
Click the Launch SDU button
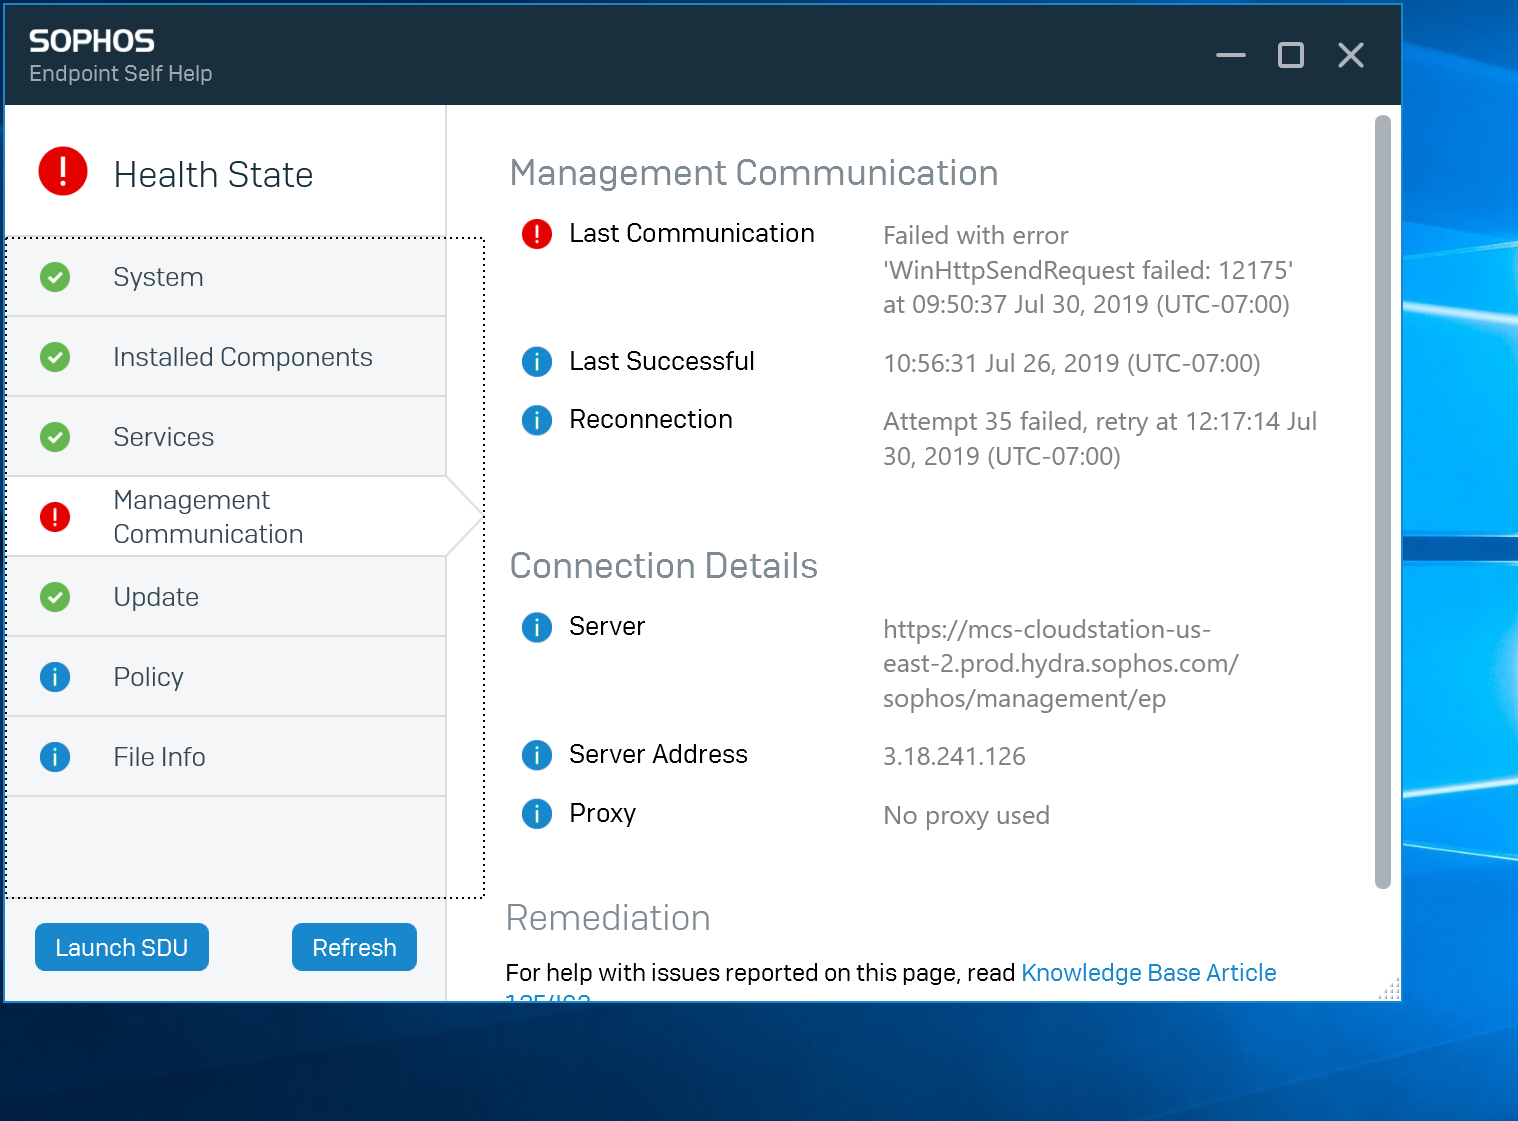click(x=122, y=947)
